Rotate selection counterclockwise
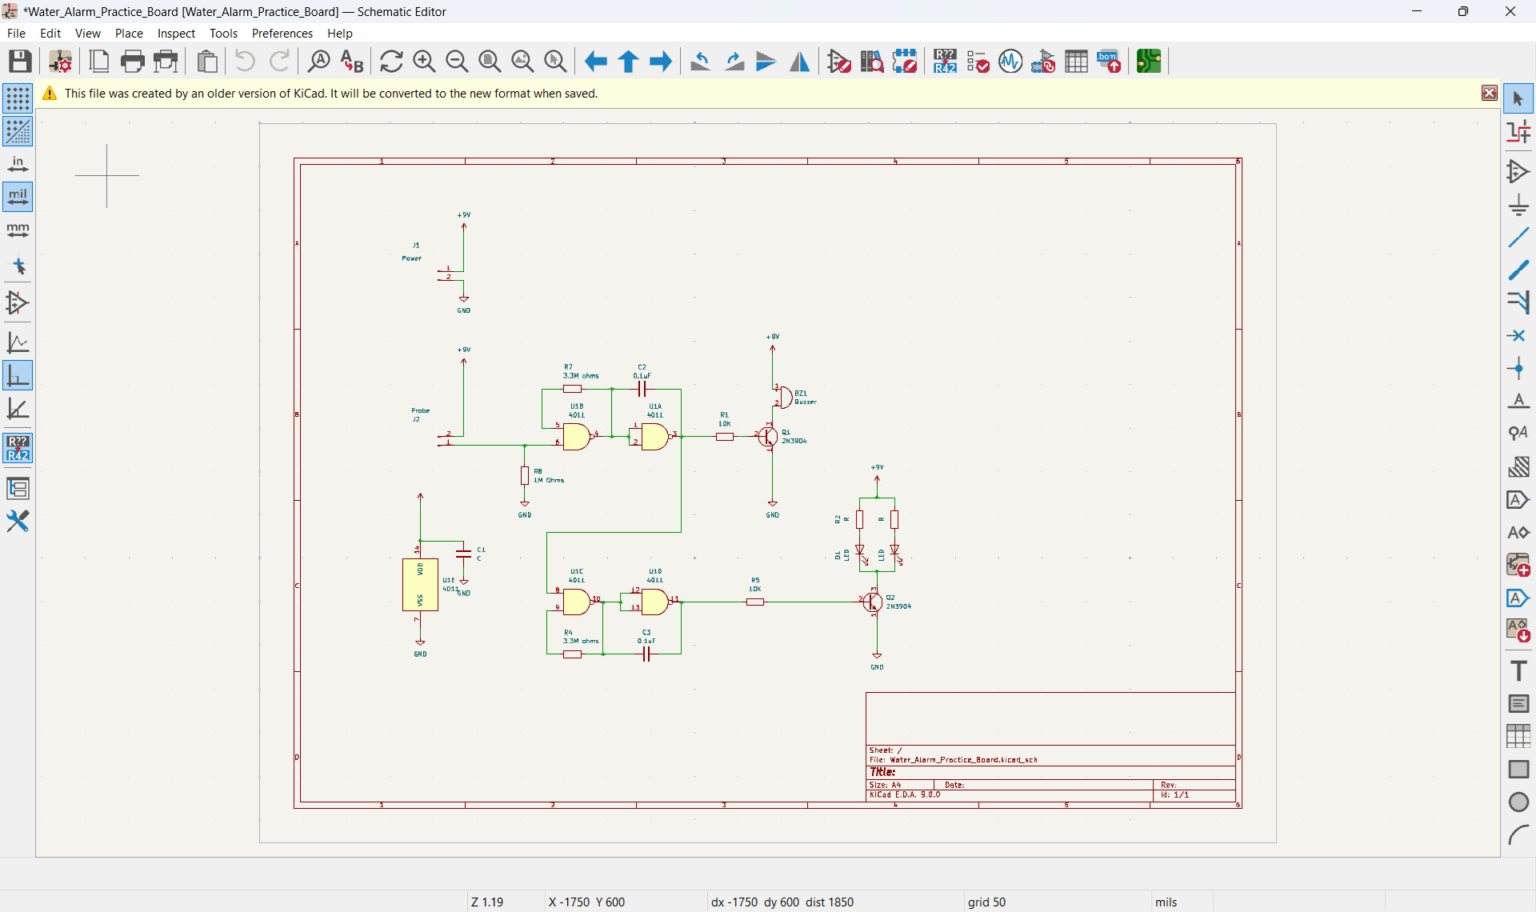The image size is (1536, 912). (701, 61)
